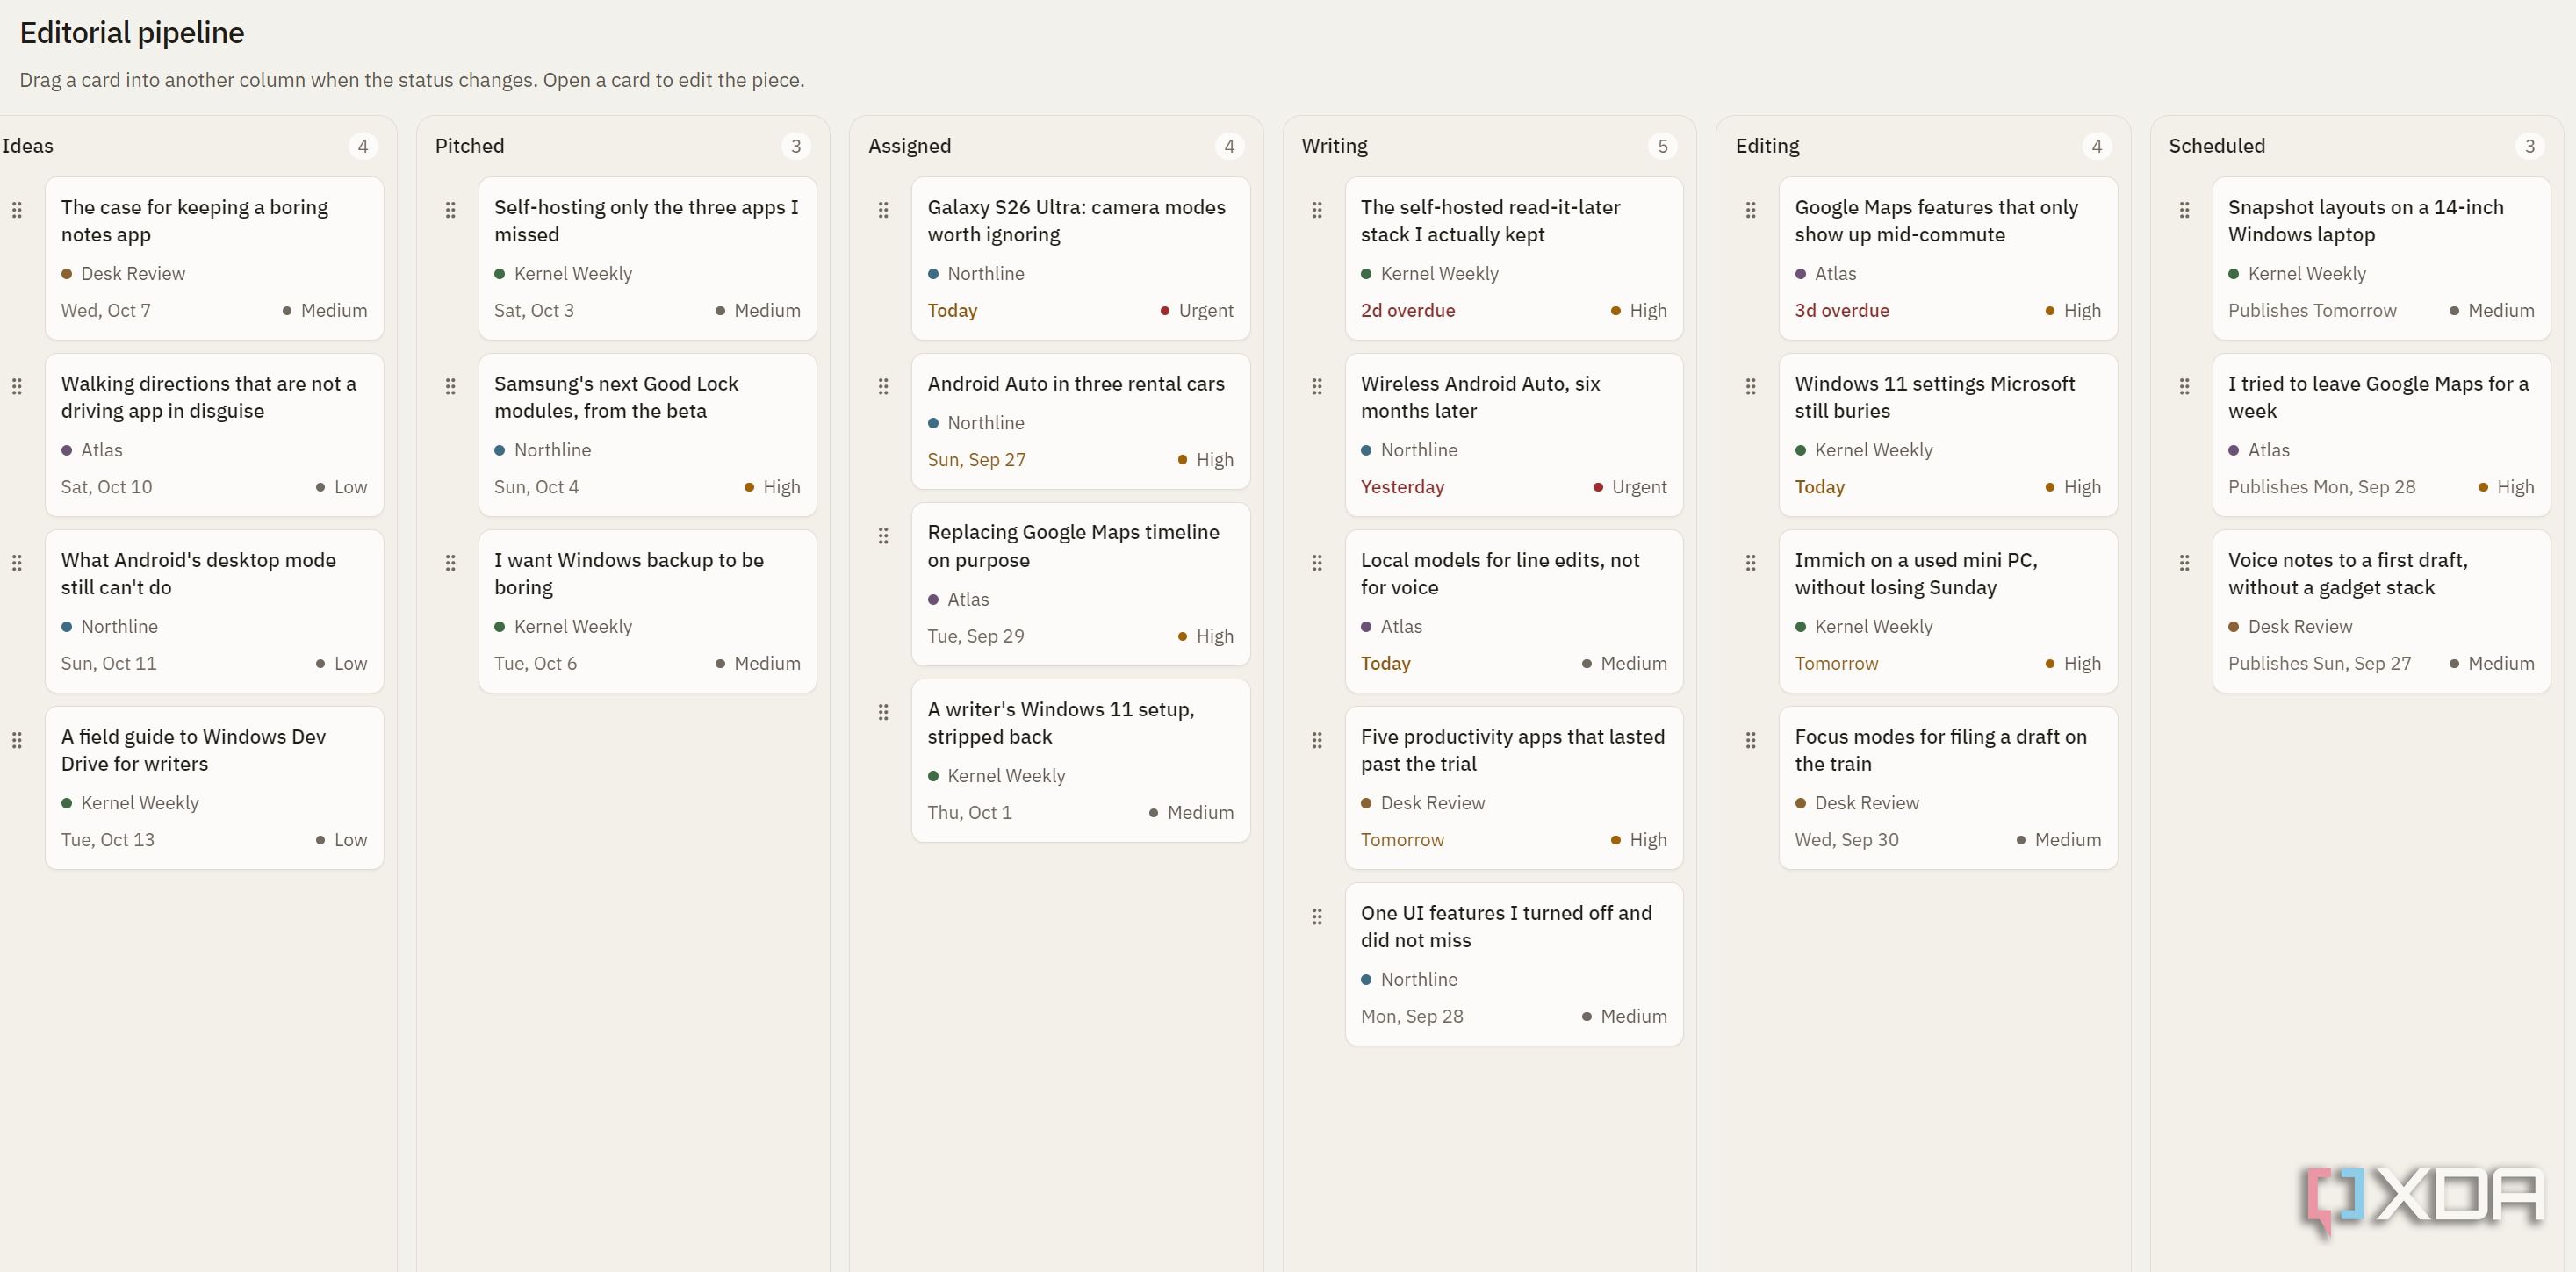
Task: Click 'Publishes Mon, Sep 28' date text
Action: coord(2321,487)
